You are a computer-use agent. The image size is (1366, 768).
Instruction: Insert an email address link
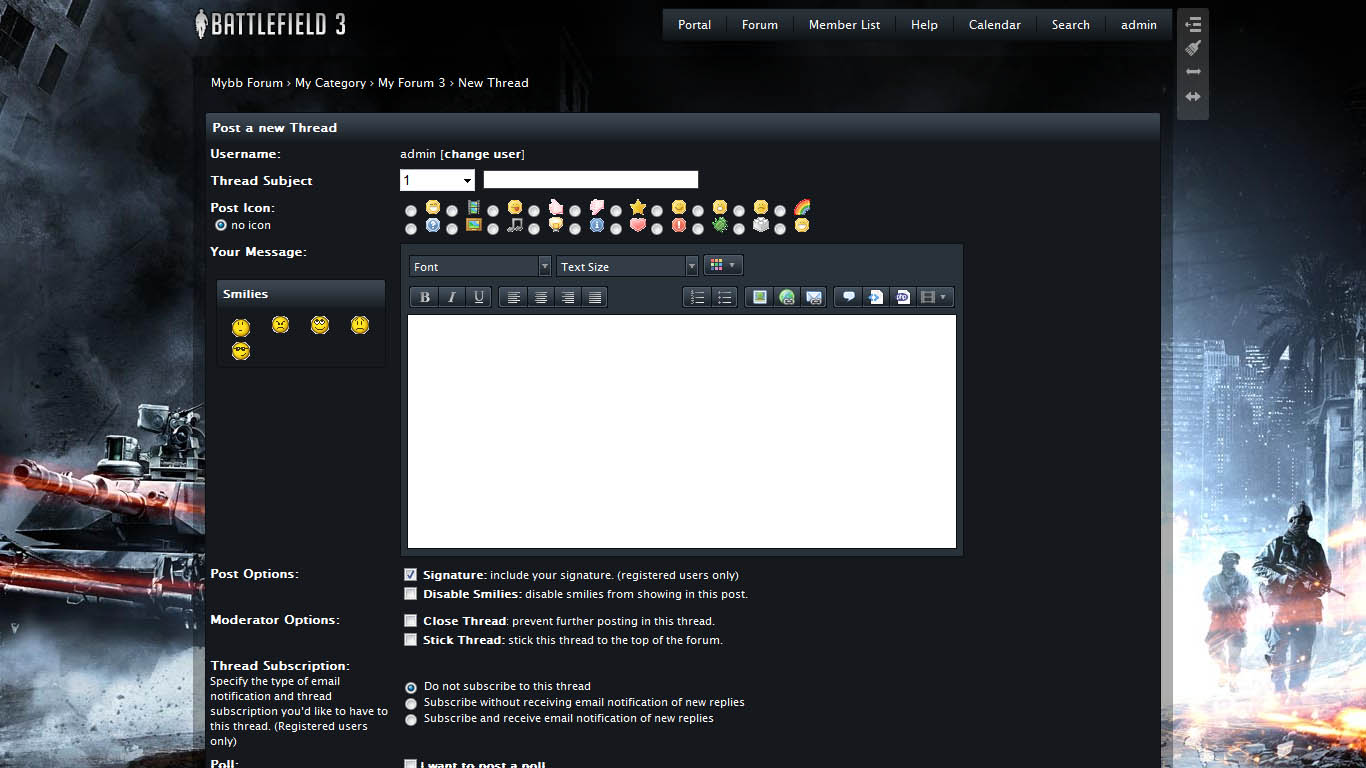coord(814,297)
